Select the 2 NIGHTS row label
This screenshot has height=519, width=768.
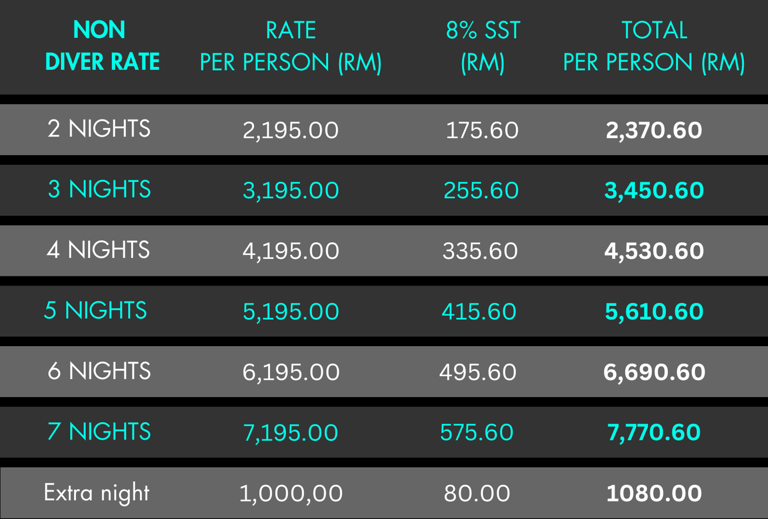[x=99, y=129]
